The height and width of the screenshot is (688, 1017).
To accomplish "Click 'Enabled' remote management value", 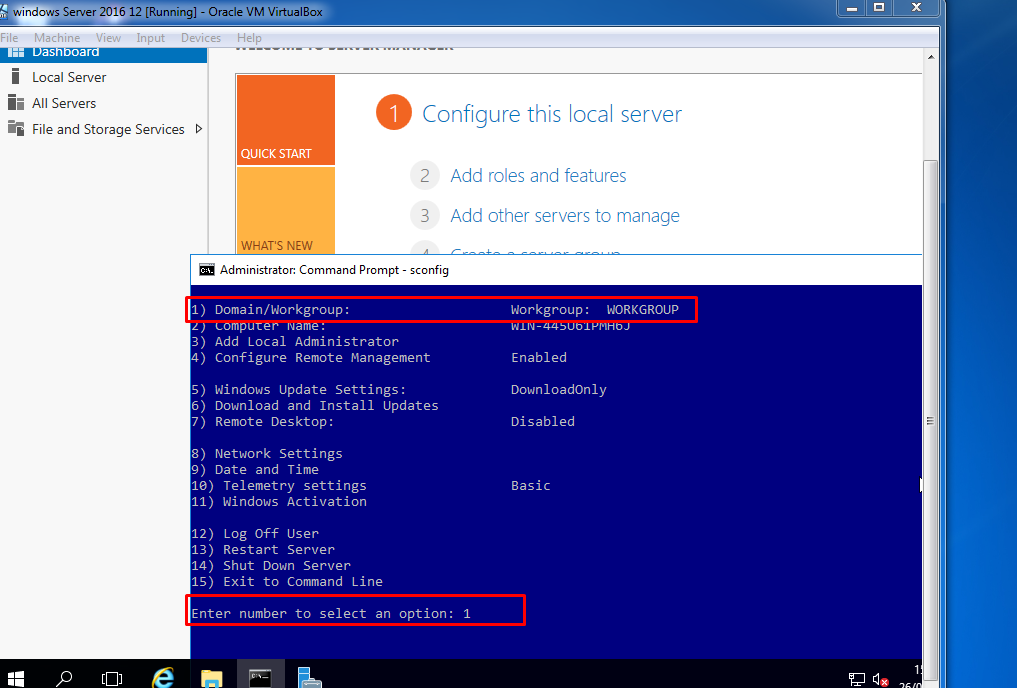I will point(538,358).
